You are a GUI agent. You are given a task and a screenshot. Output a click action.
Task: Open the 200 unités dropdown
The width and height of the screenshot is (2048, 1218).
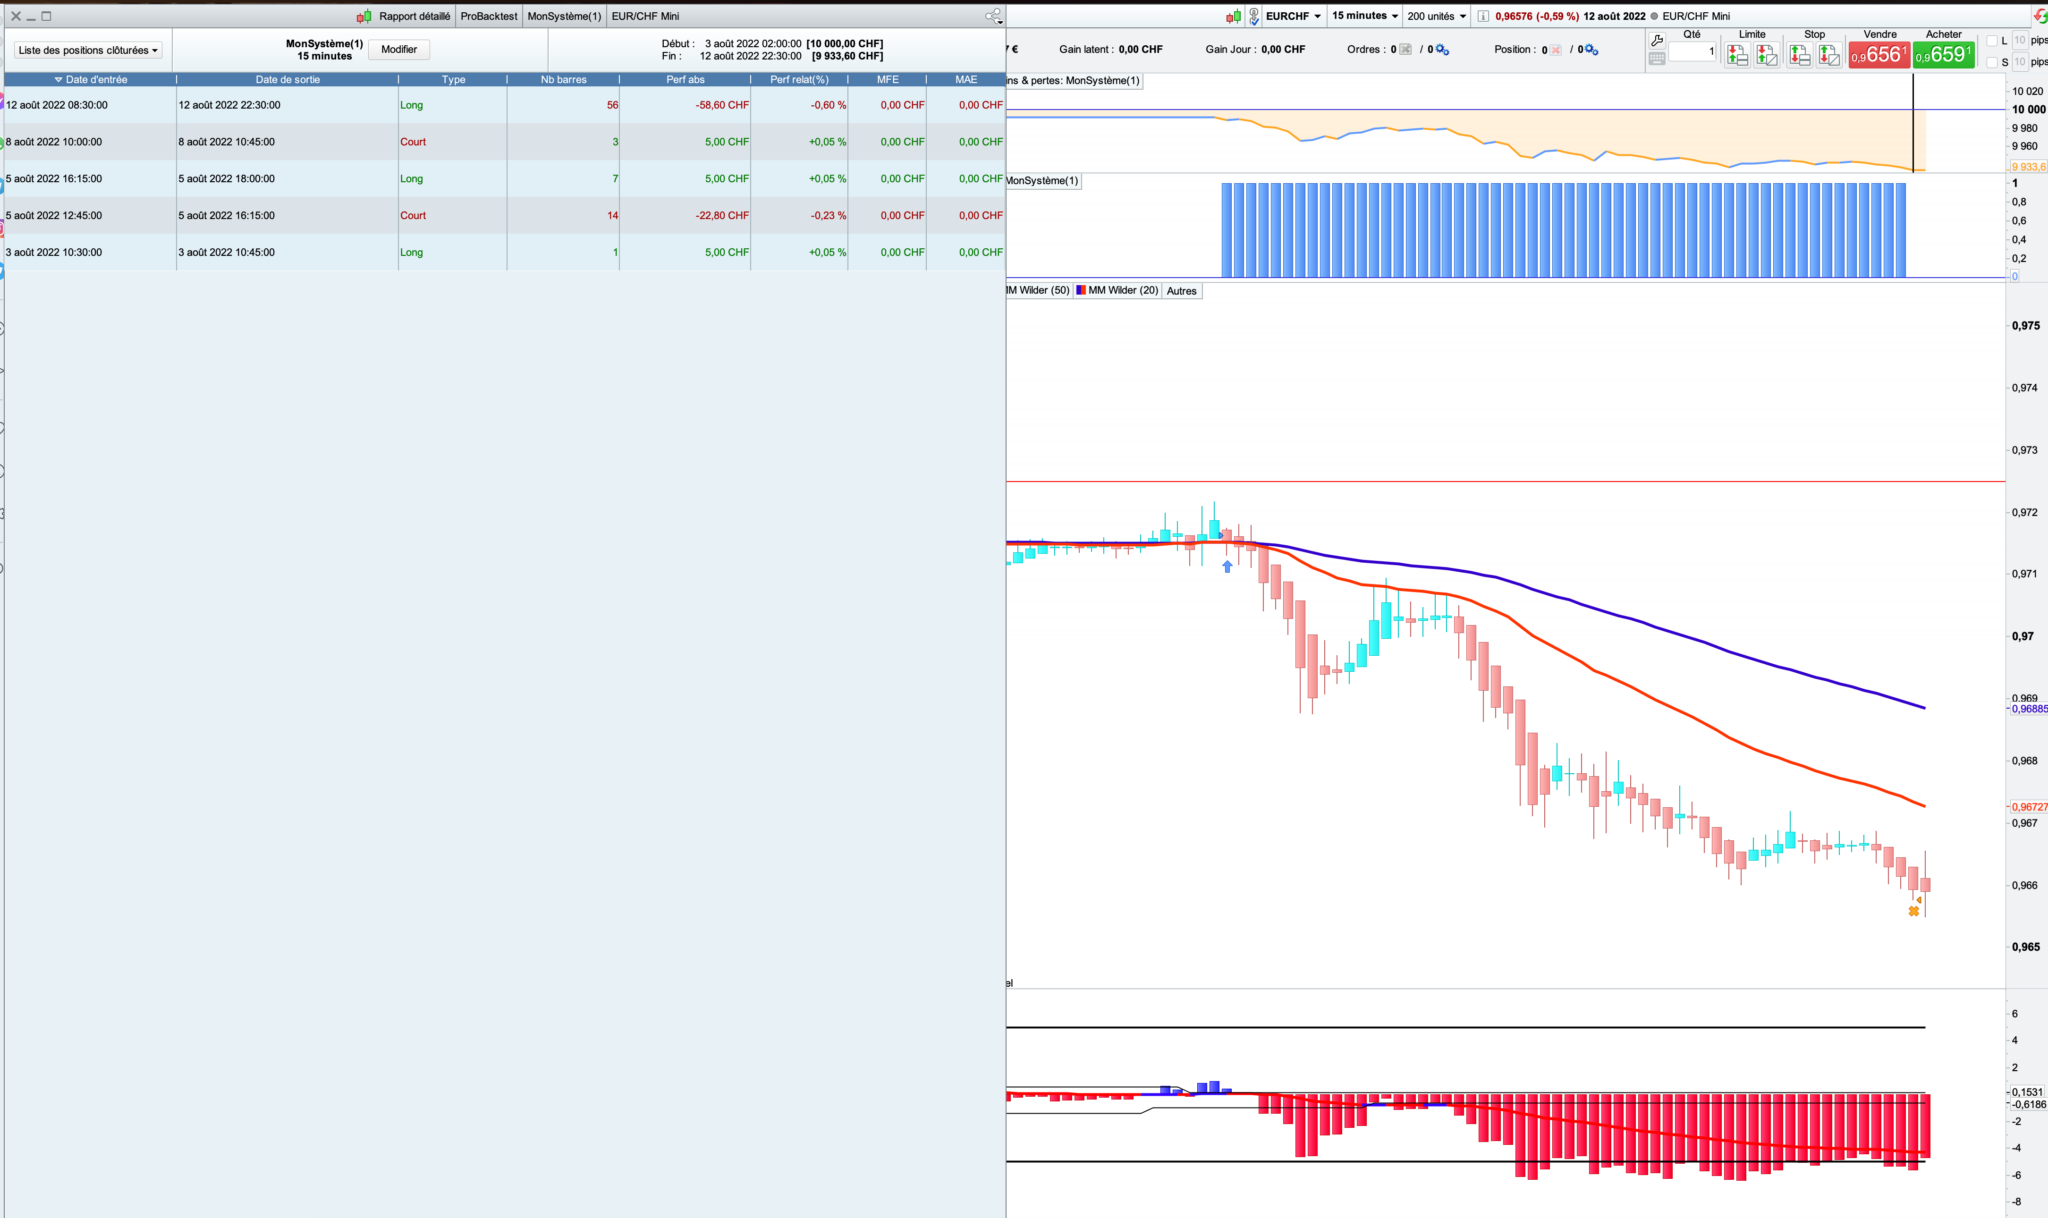coord(1436,16)
